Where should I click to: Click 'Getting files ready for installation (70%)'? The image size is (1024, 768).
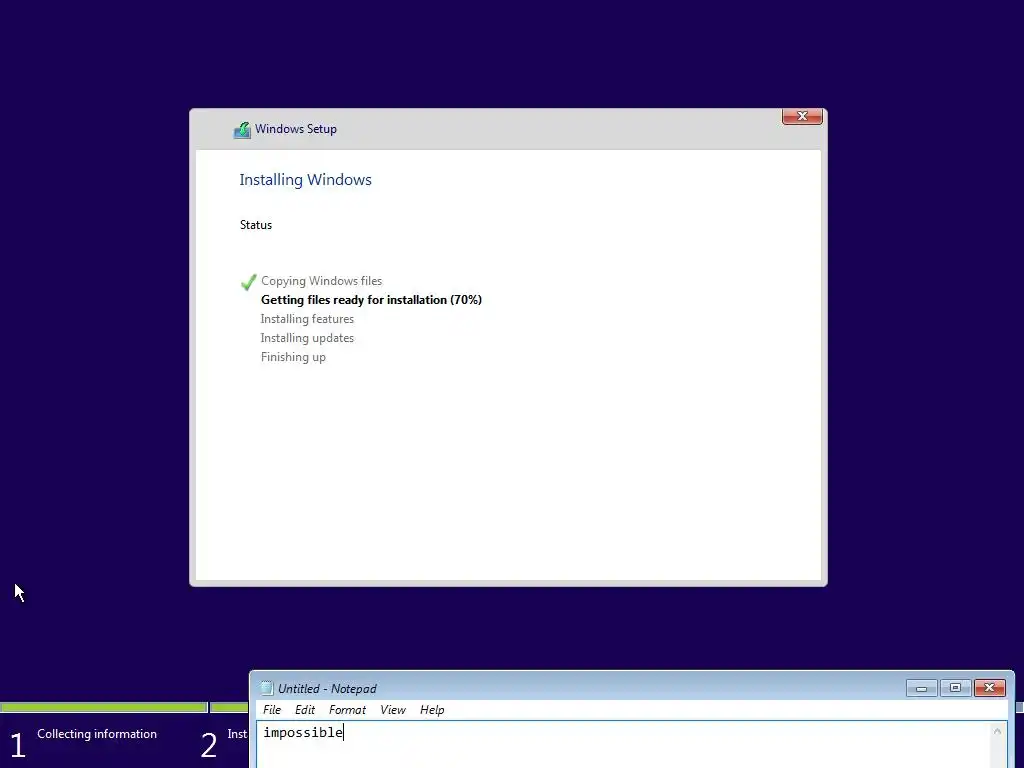coord(371,300)
